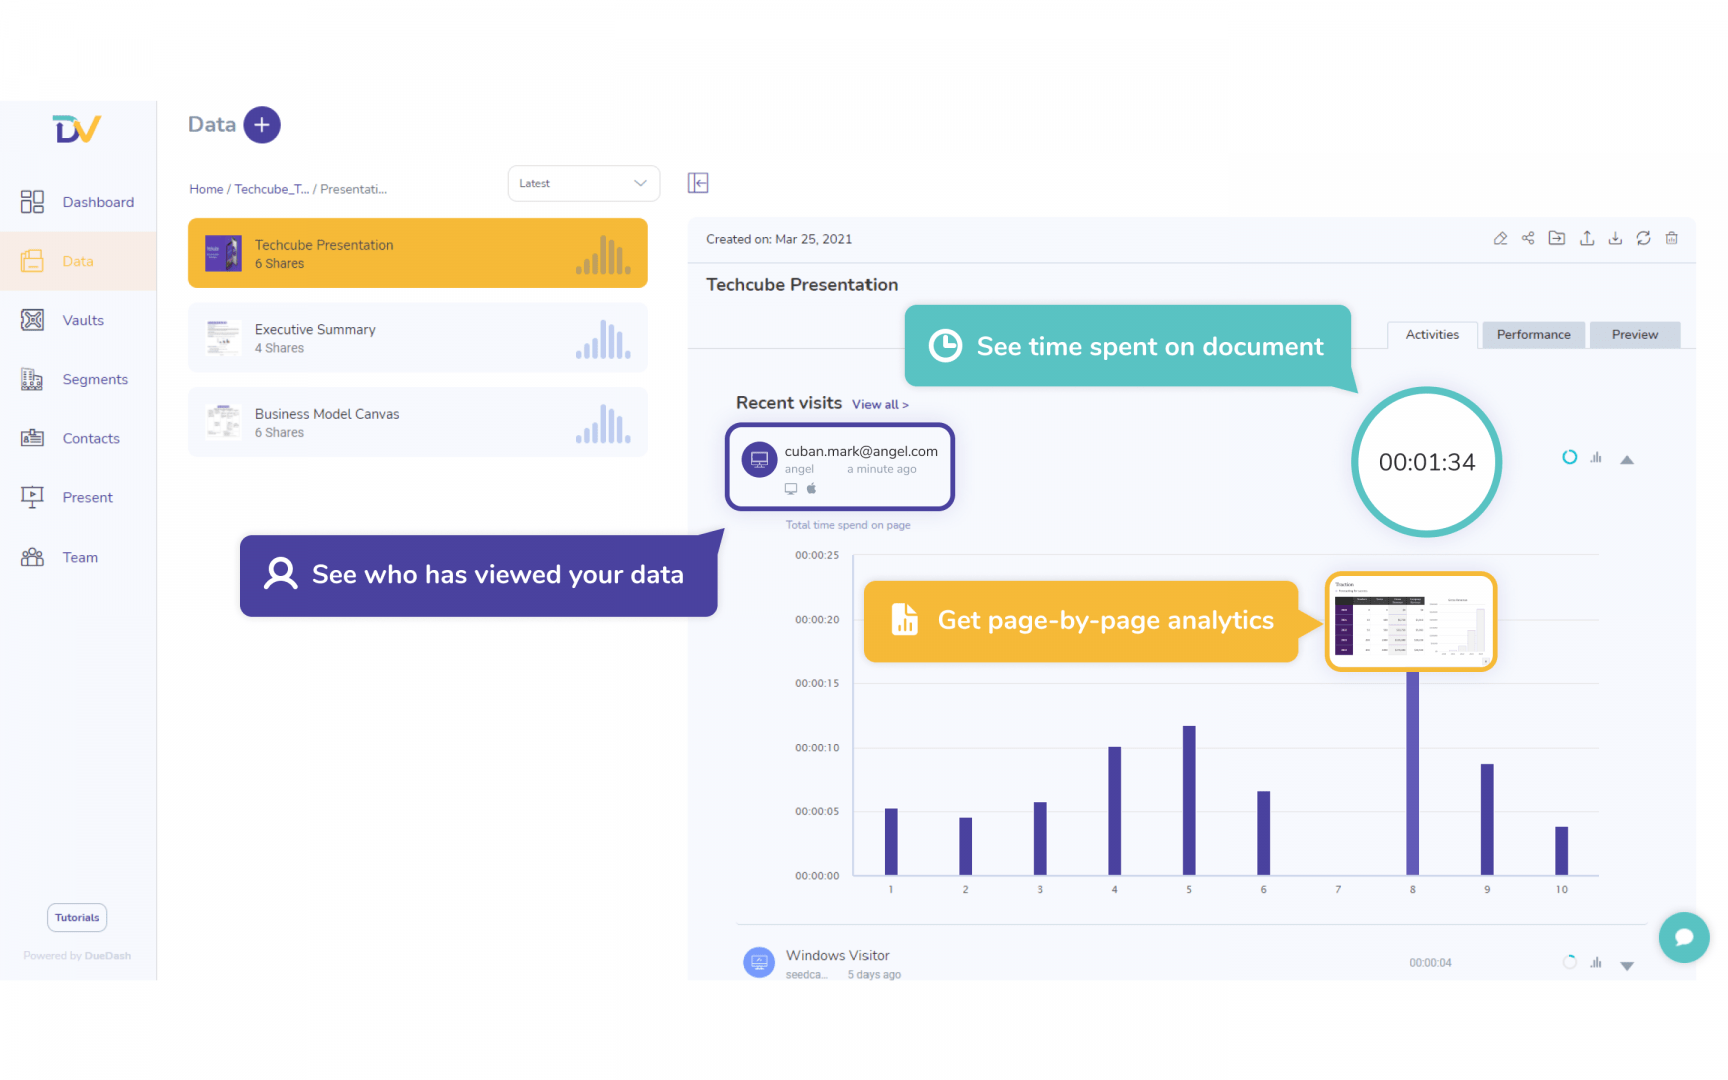The width and height of the screenshot is (1728, 1080).
Task: Edit the Techcube Presentation details
Action: pos(1500,238)
